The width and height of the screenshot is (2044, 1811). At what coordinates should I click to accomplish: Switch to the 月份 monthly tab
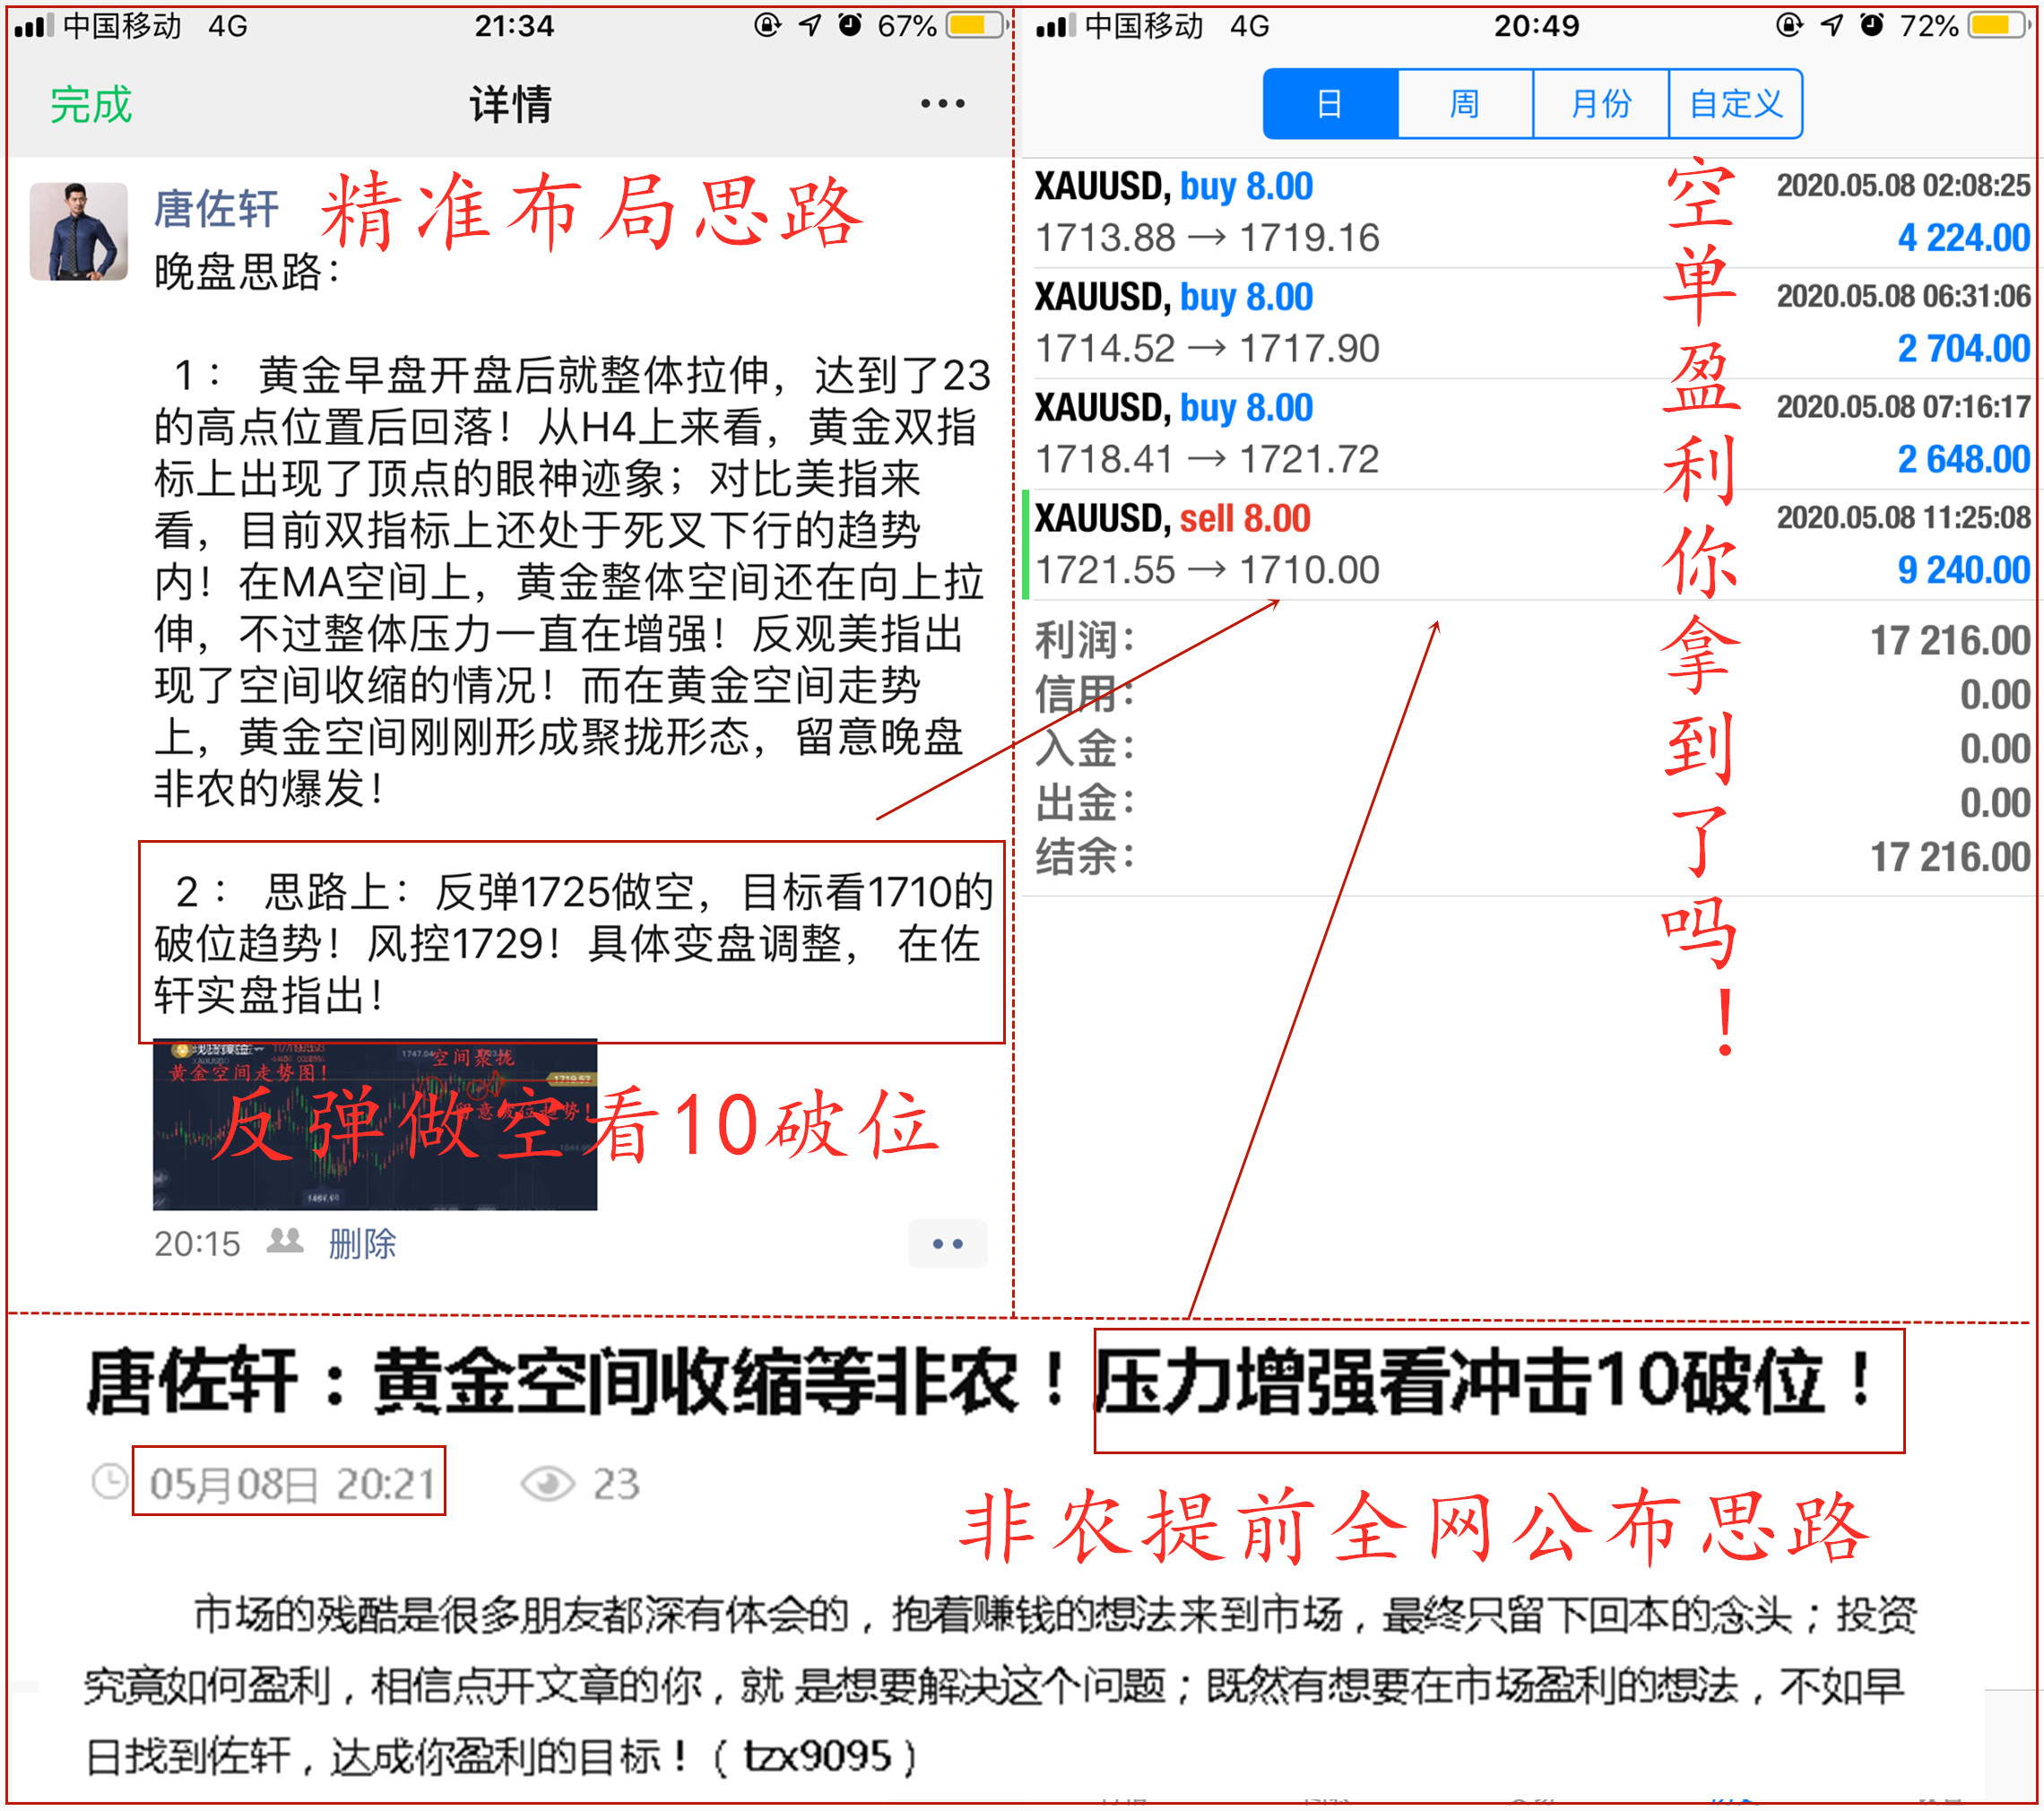click(1600, 104)
